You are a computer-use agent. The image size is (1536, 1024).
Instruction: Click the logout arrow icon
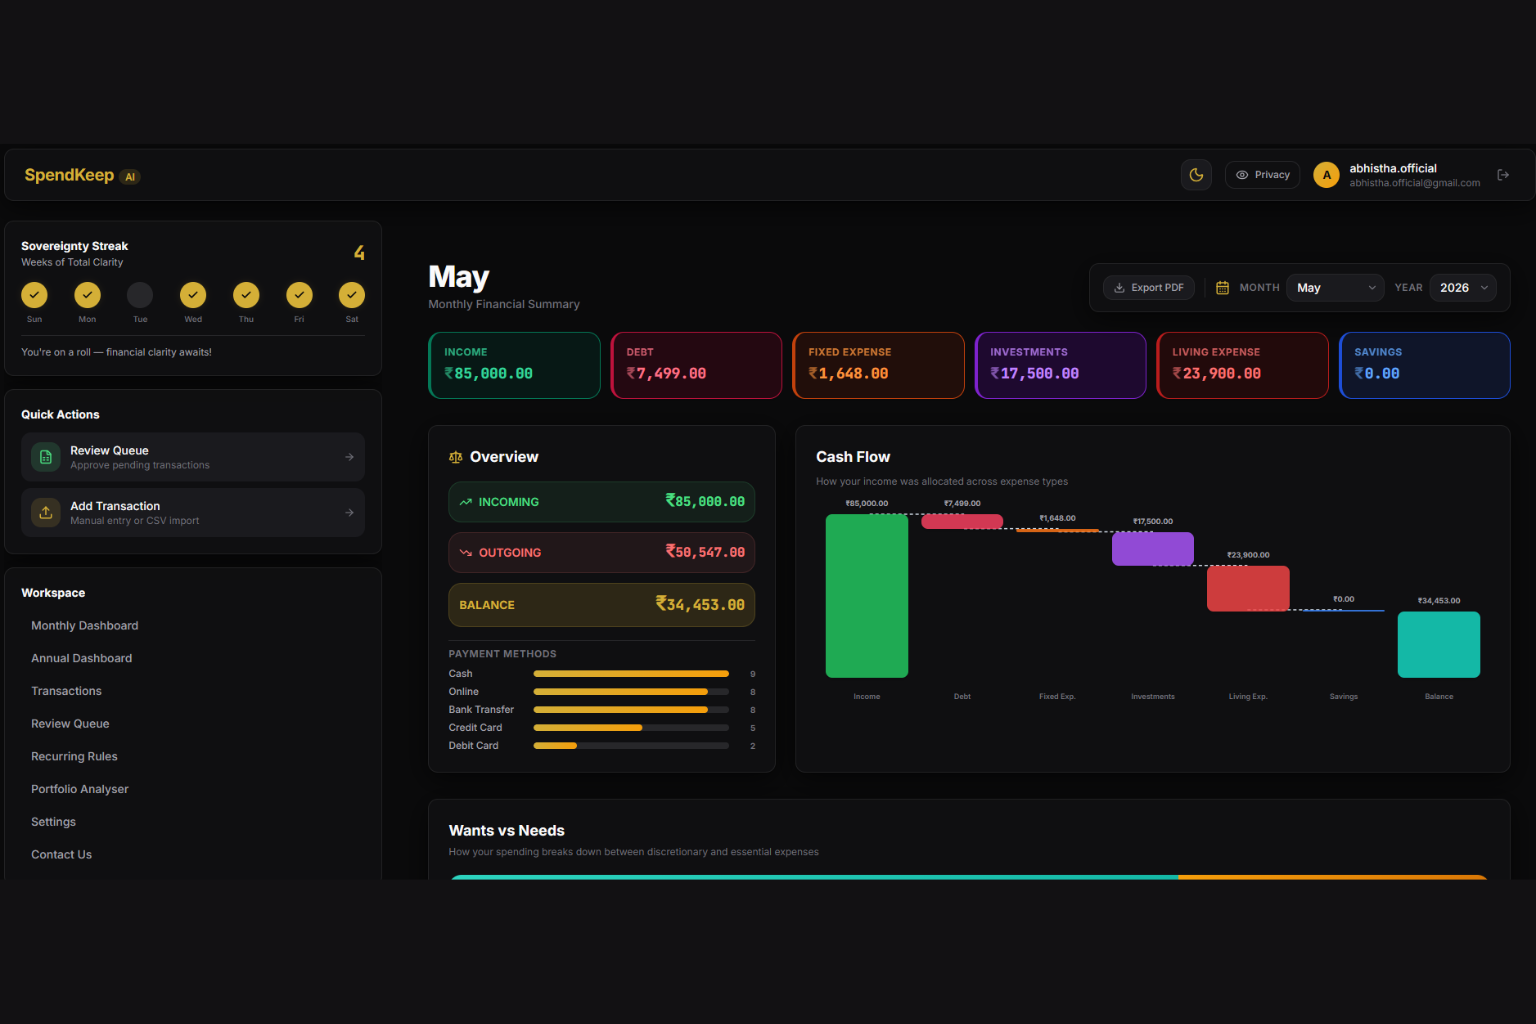[1503, 175]
